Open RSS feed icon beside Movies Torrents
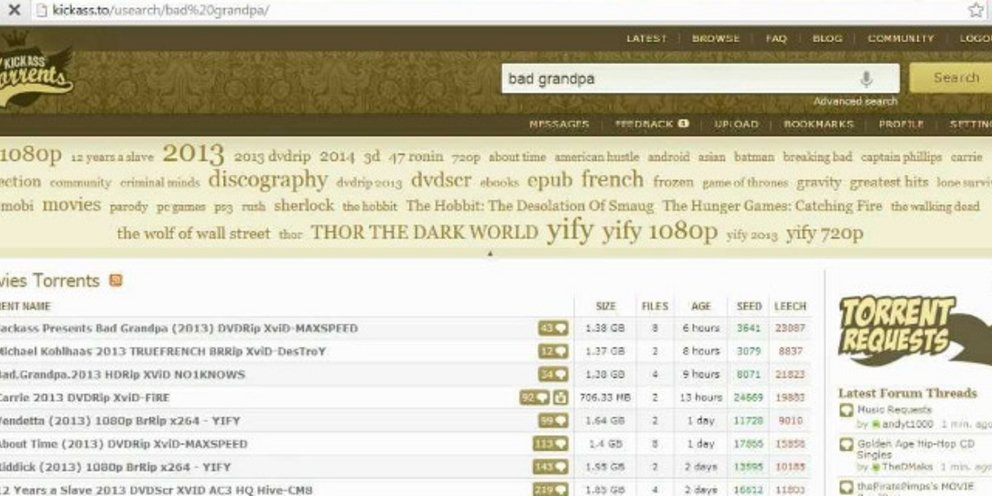Image resolution: width=992 pixels, height=496 pixels. (x=115, y=280)
